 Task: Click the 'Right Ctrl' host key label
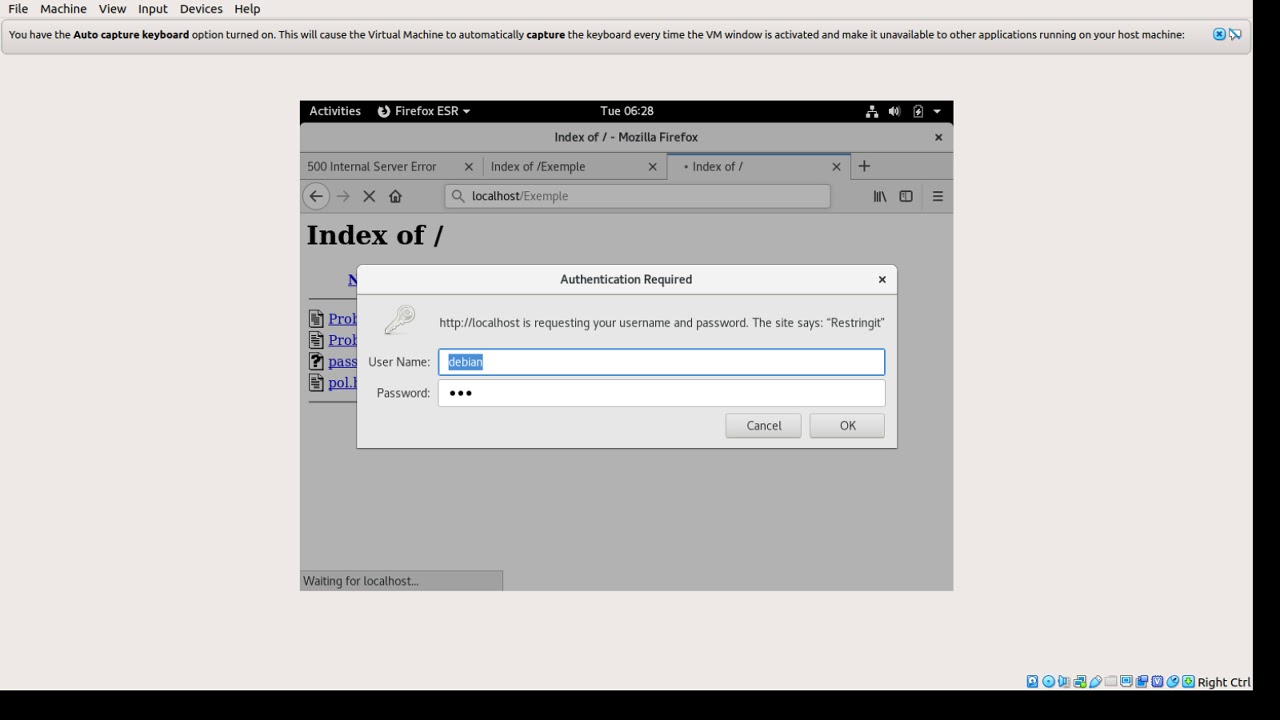point(1224,682)
